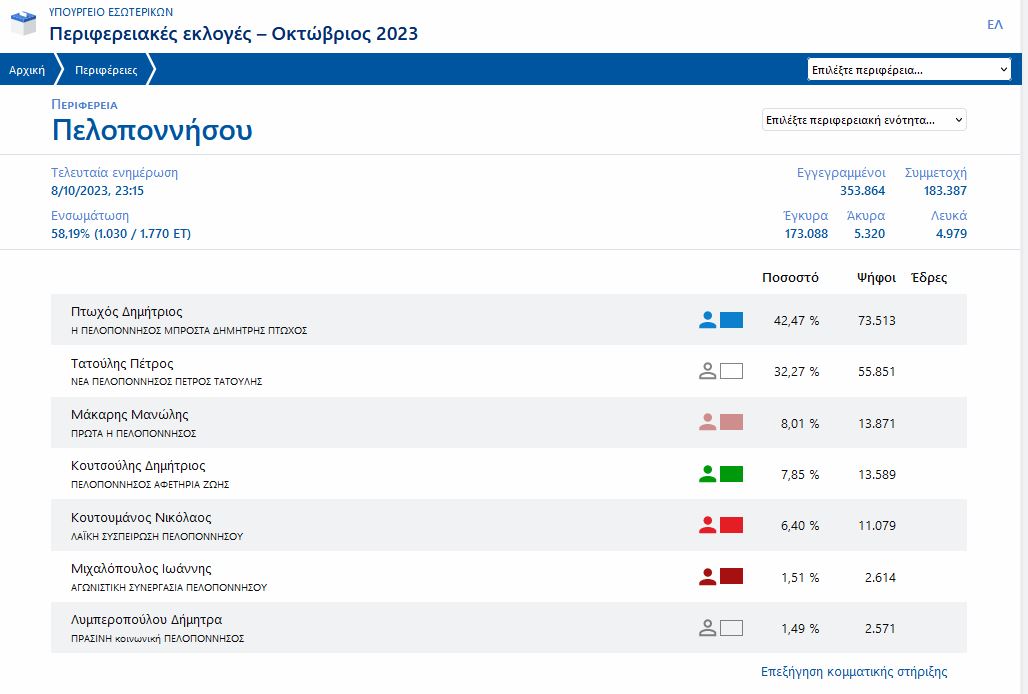Image resolution: width=1028 pixels, height=694 pixels.
Task: Select the Περιφέρειες breadcrumb tab
Action: pyautogui.click(x=106, y=70)
